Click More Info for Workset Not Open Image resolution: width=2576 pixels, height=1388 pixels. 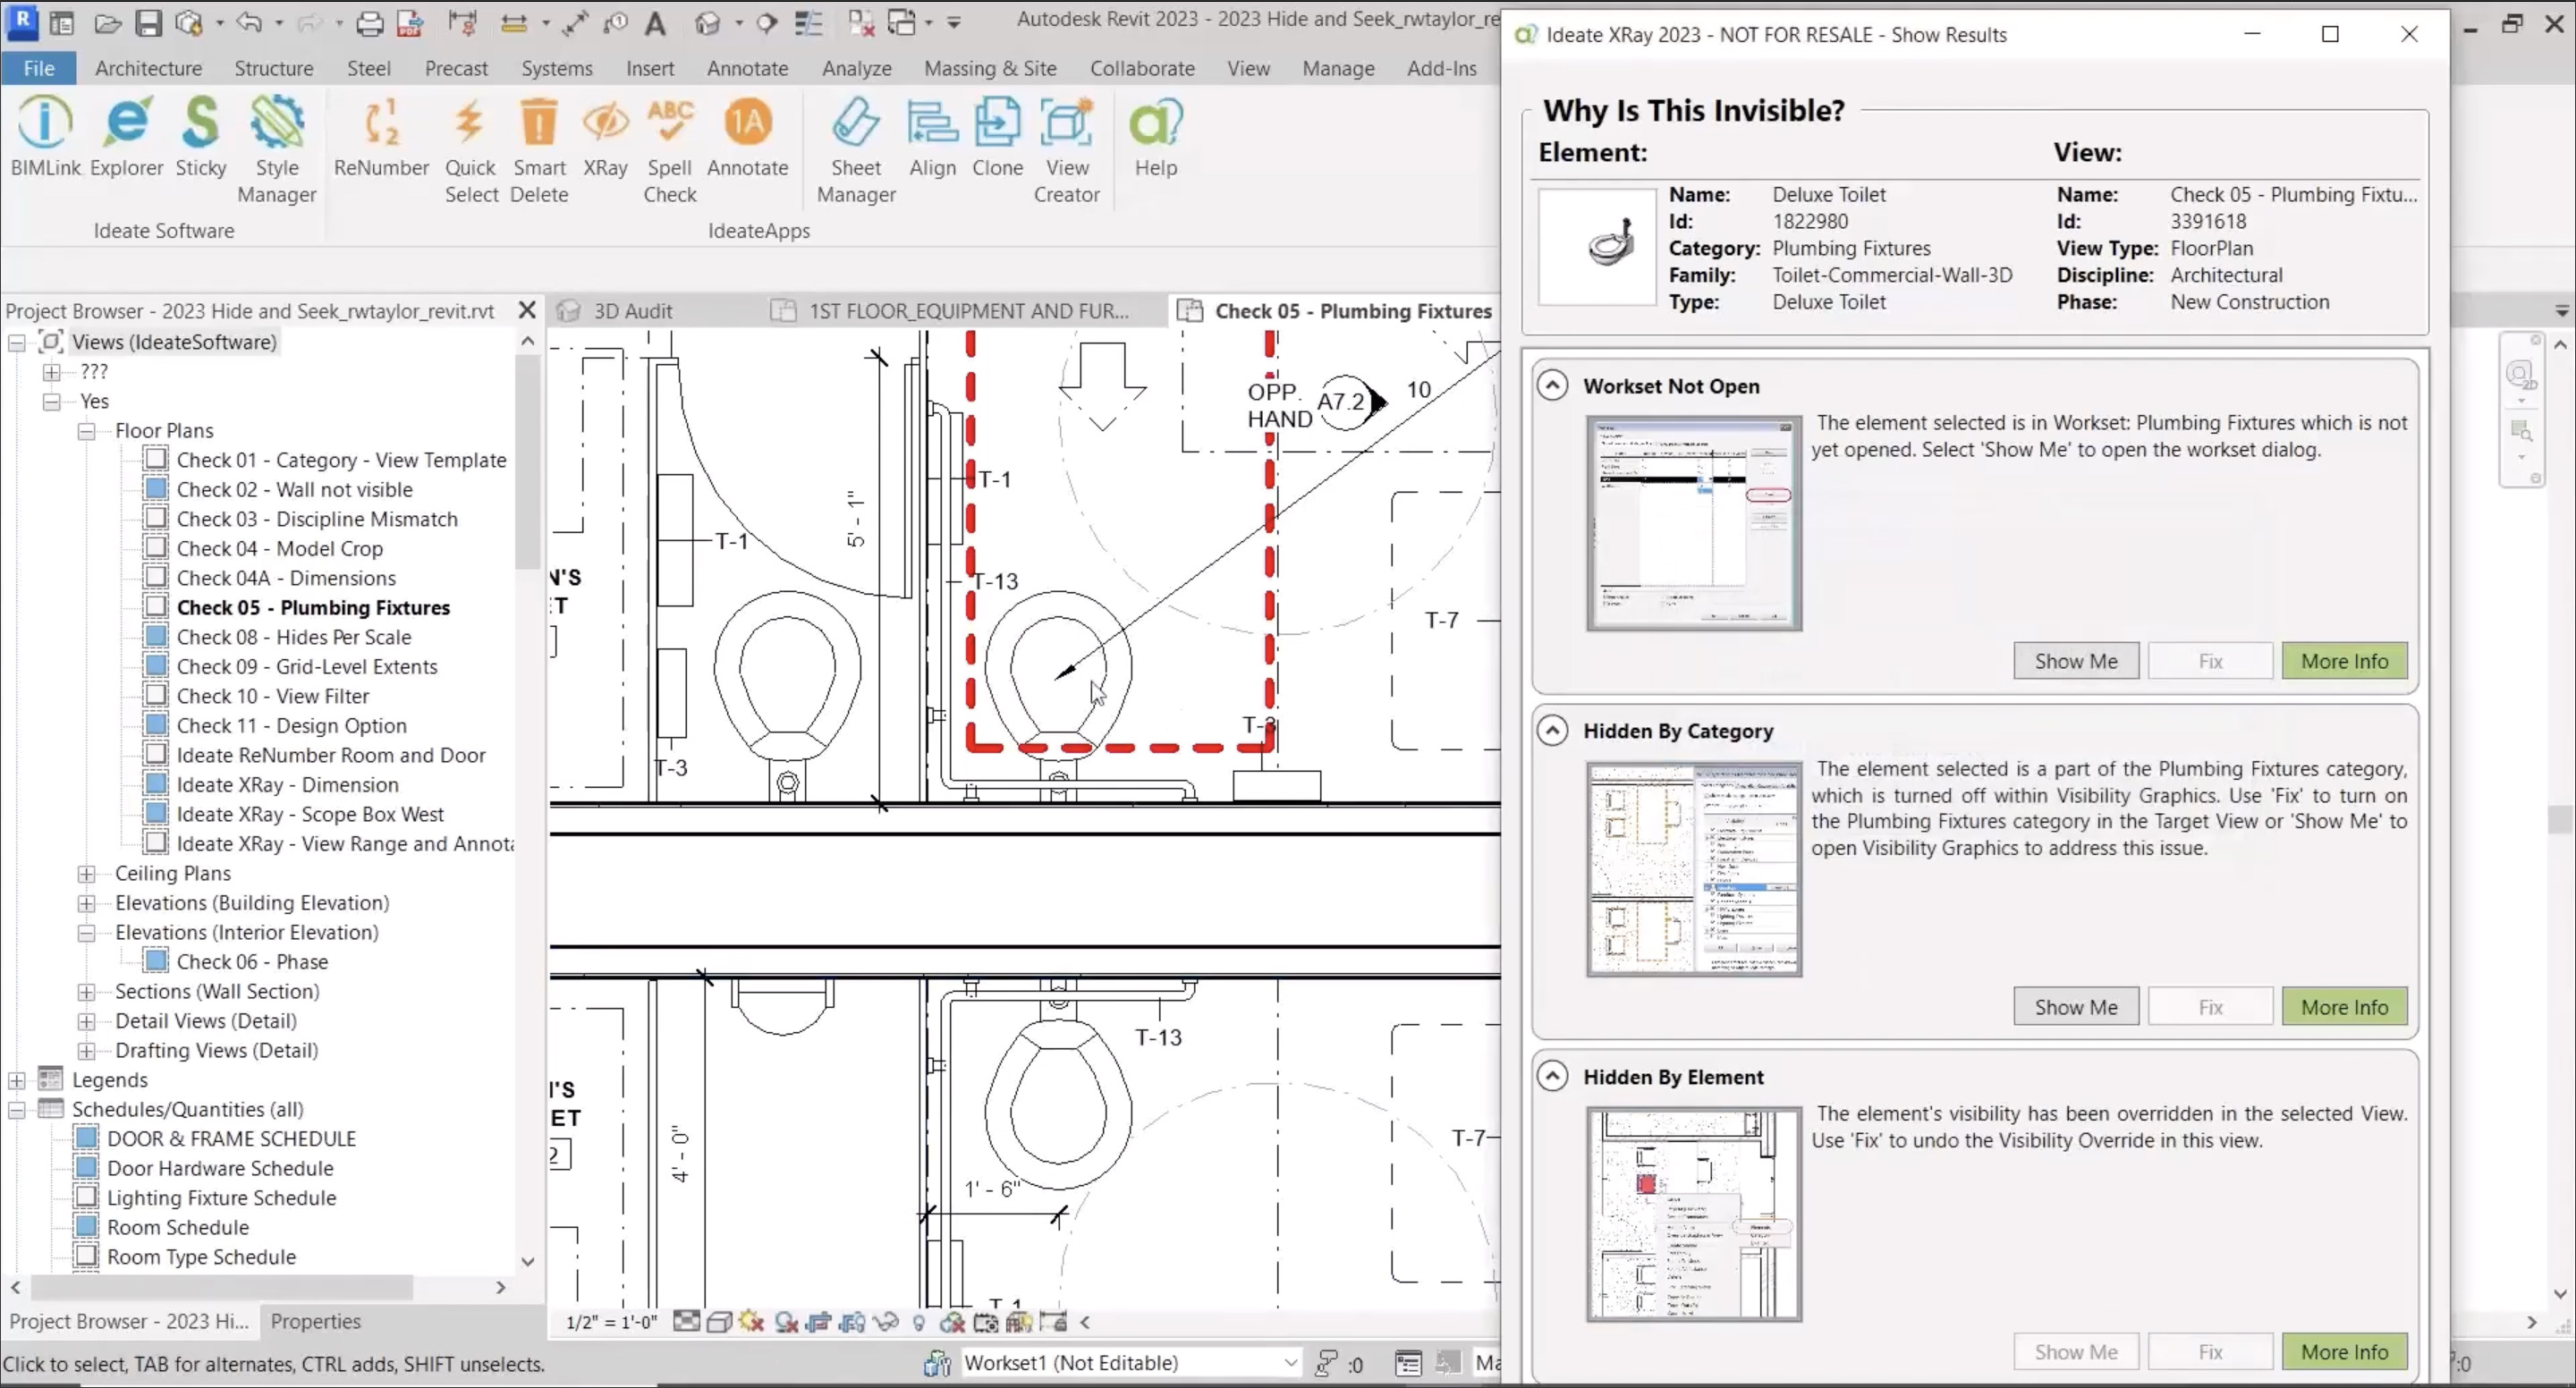pos(2344,661)
